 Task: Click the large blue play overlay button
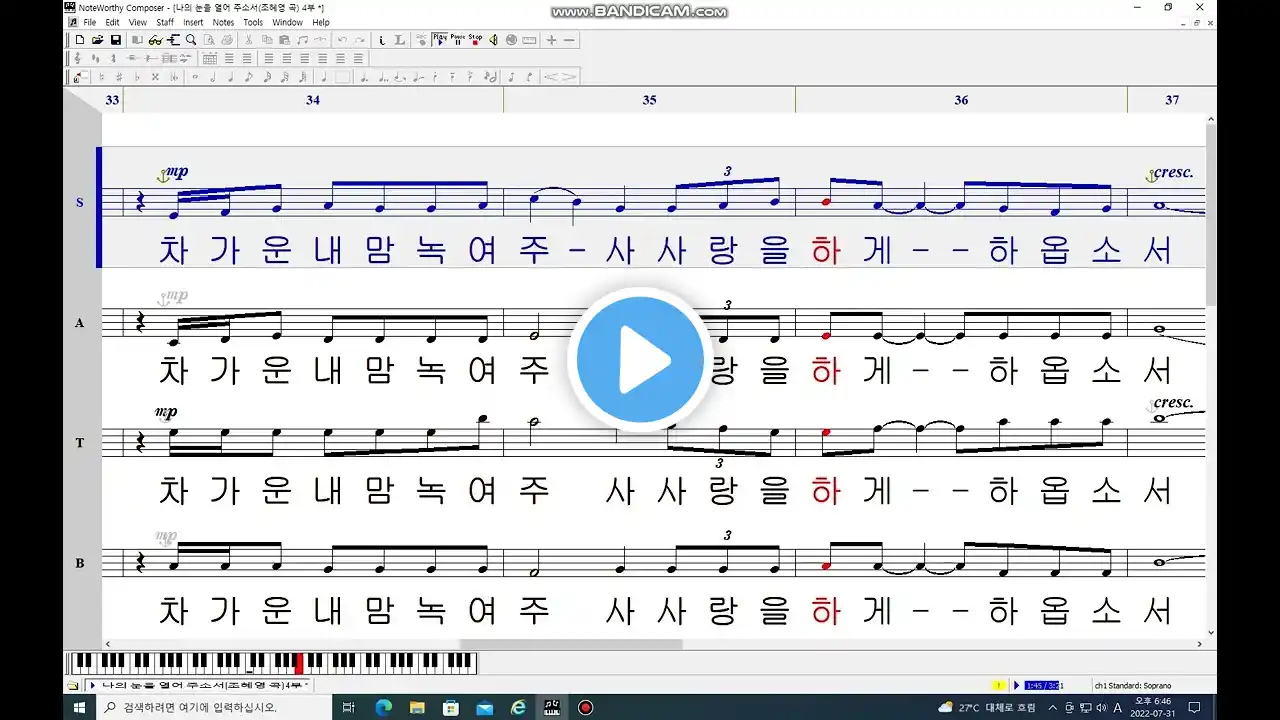(x=640, y=360)
